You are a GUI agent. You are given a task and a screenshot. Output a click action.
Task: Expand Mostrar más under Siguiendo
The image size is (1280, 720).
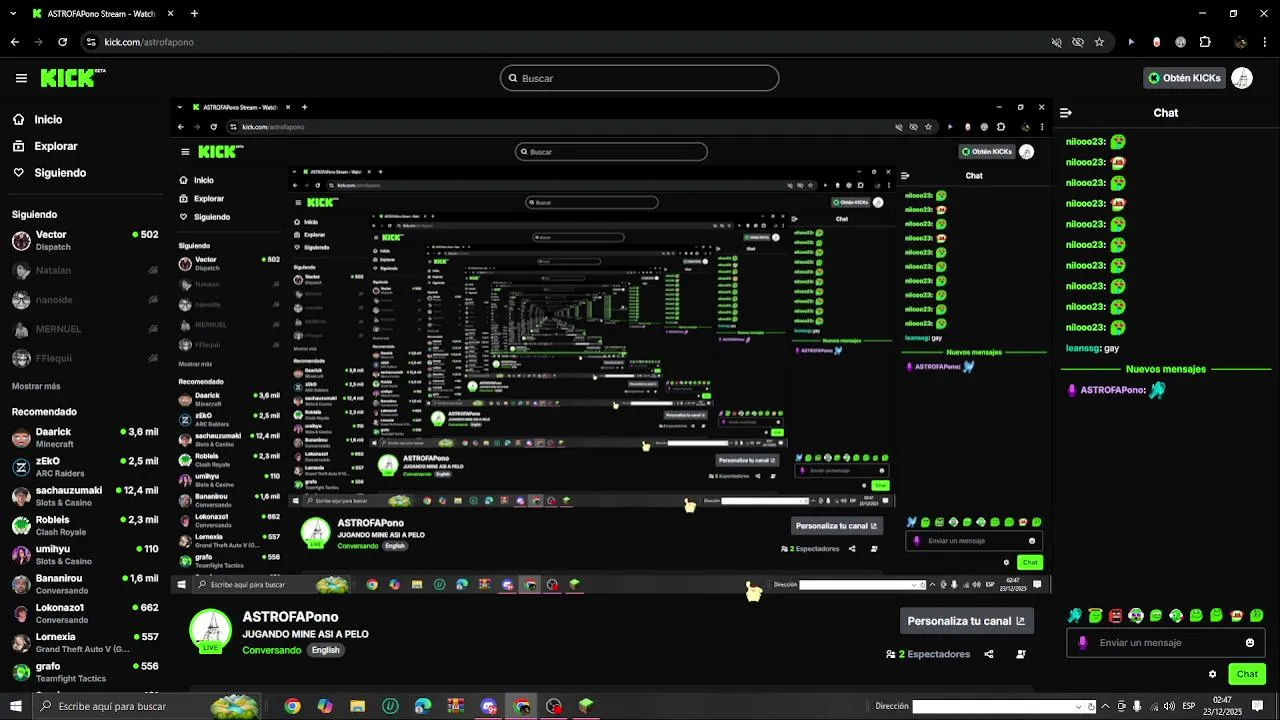click(36, 386)
